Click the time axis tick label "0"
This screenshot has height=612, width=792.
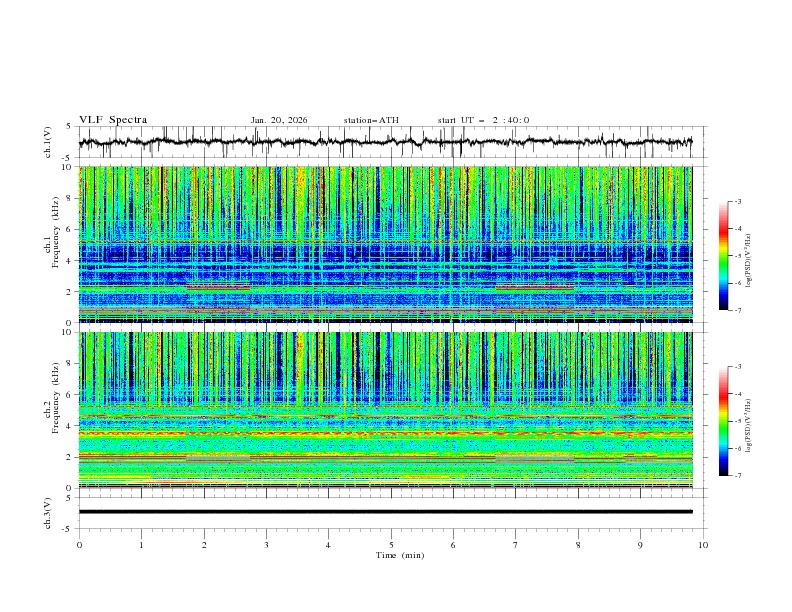coord(79,545)
